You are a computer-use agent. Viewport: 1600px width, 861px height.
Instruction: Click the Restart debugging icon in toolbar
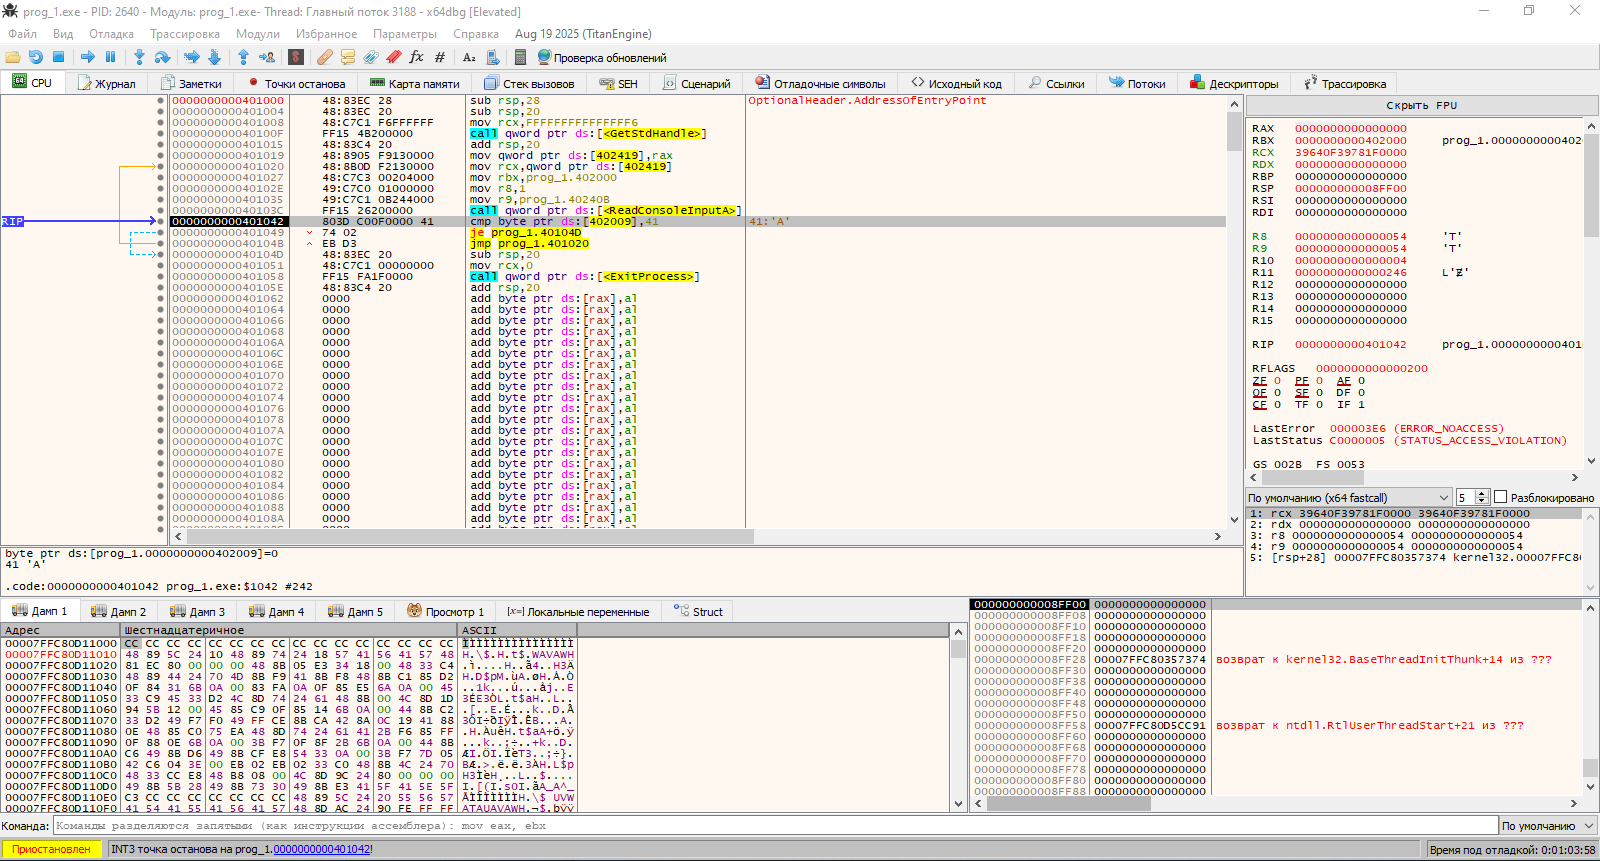coord(36,57)
